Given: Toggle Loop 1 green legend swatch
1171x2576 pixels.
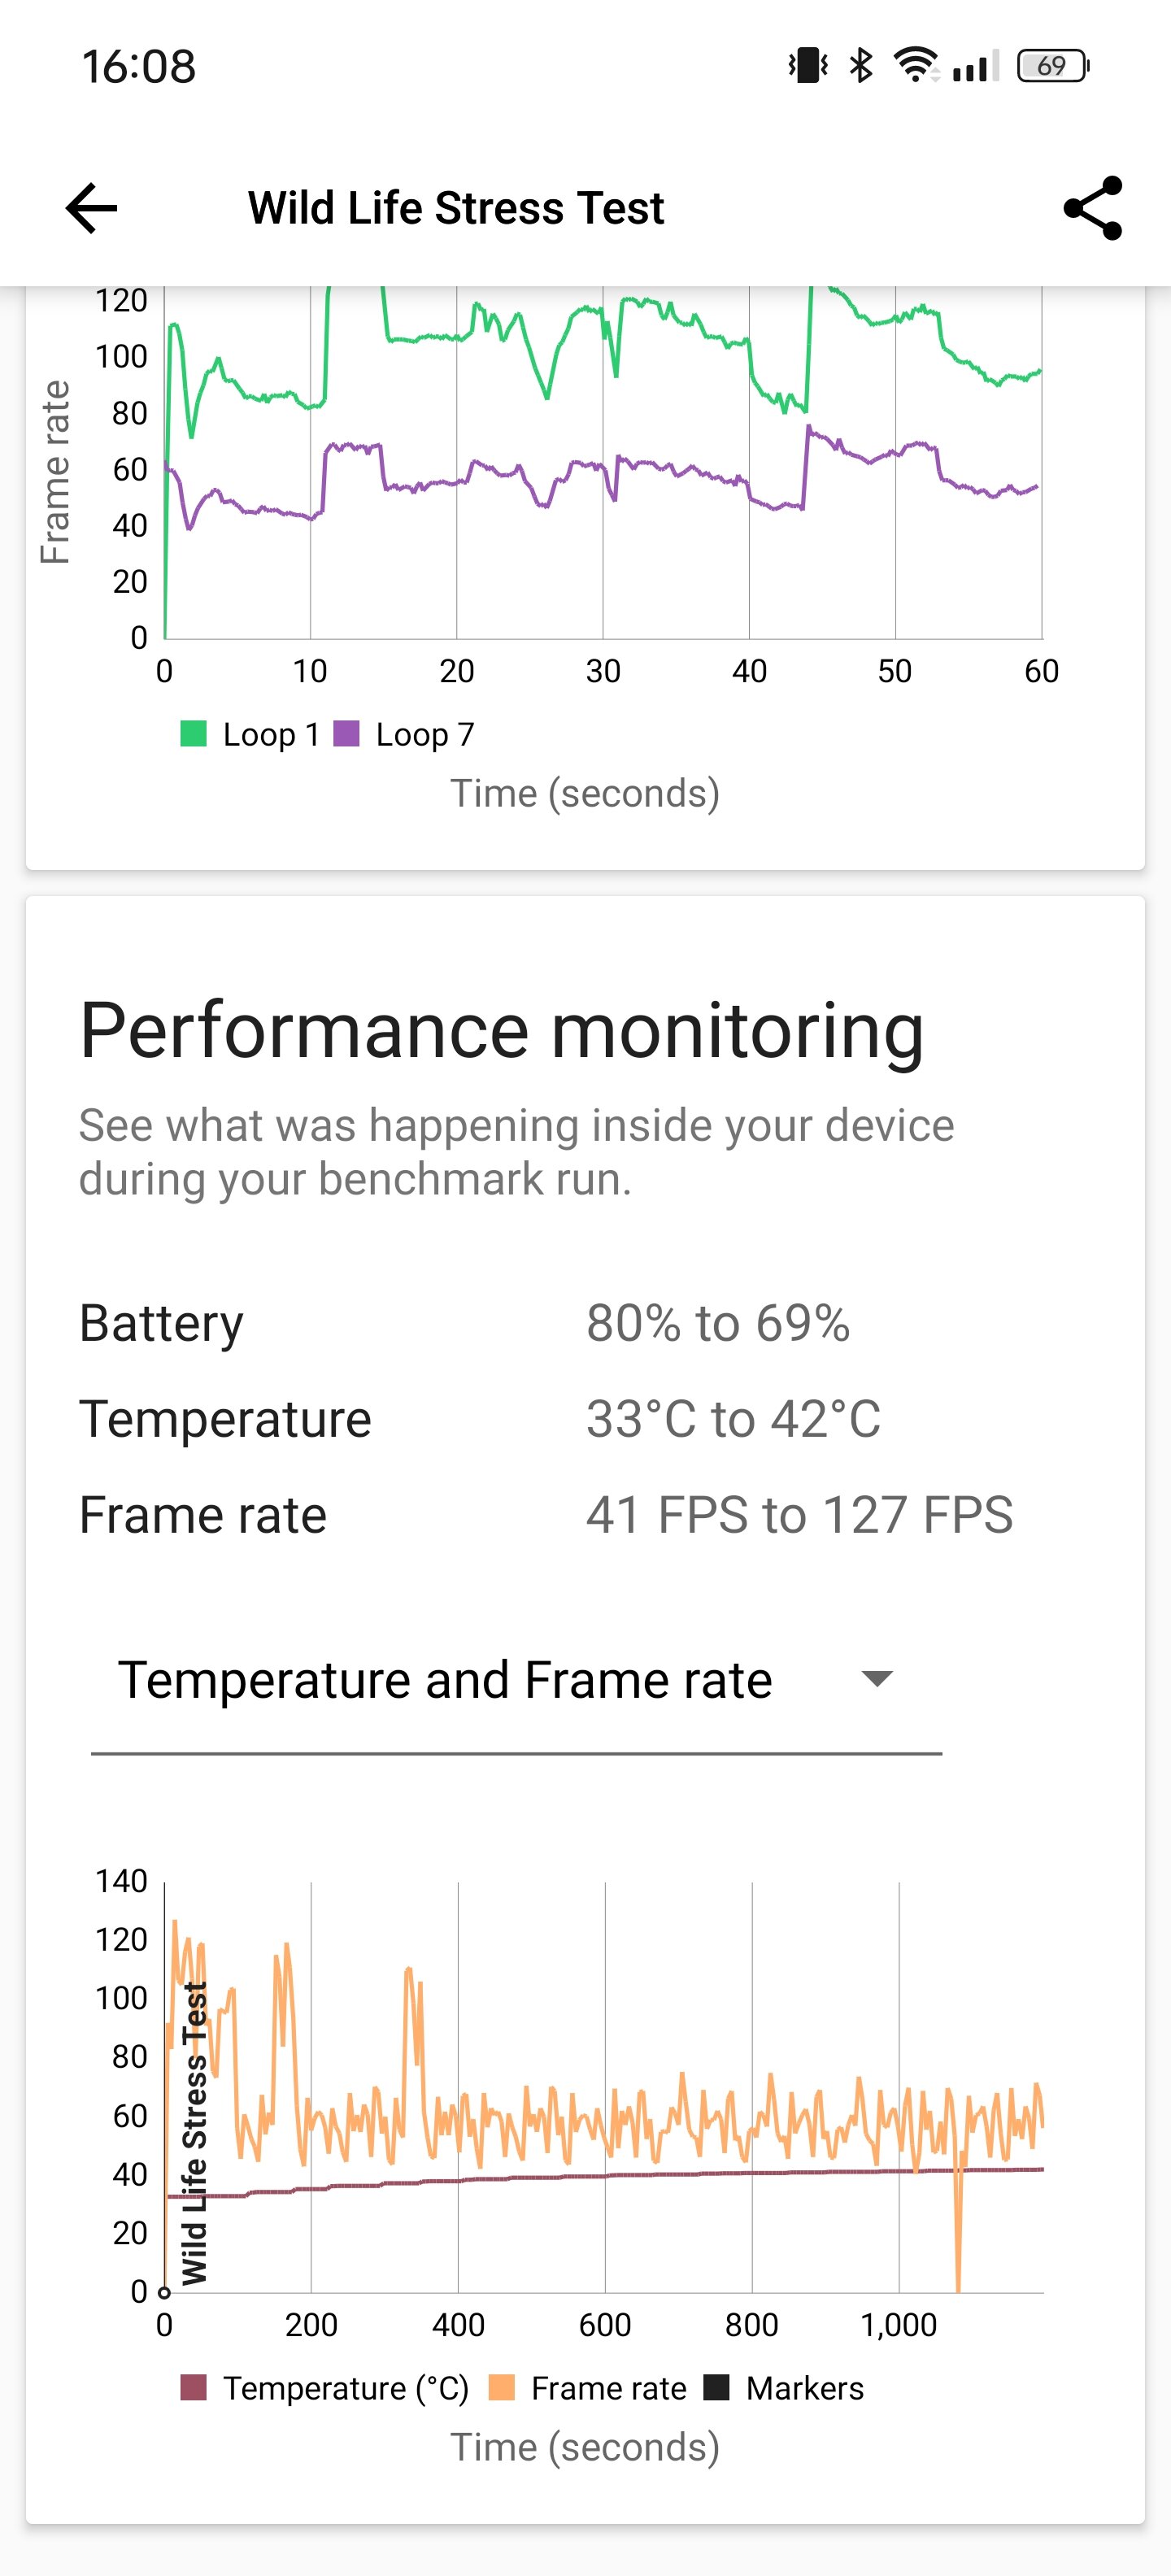Looking at the screenshot, I should point(193,734).
